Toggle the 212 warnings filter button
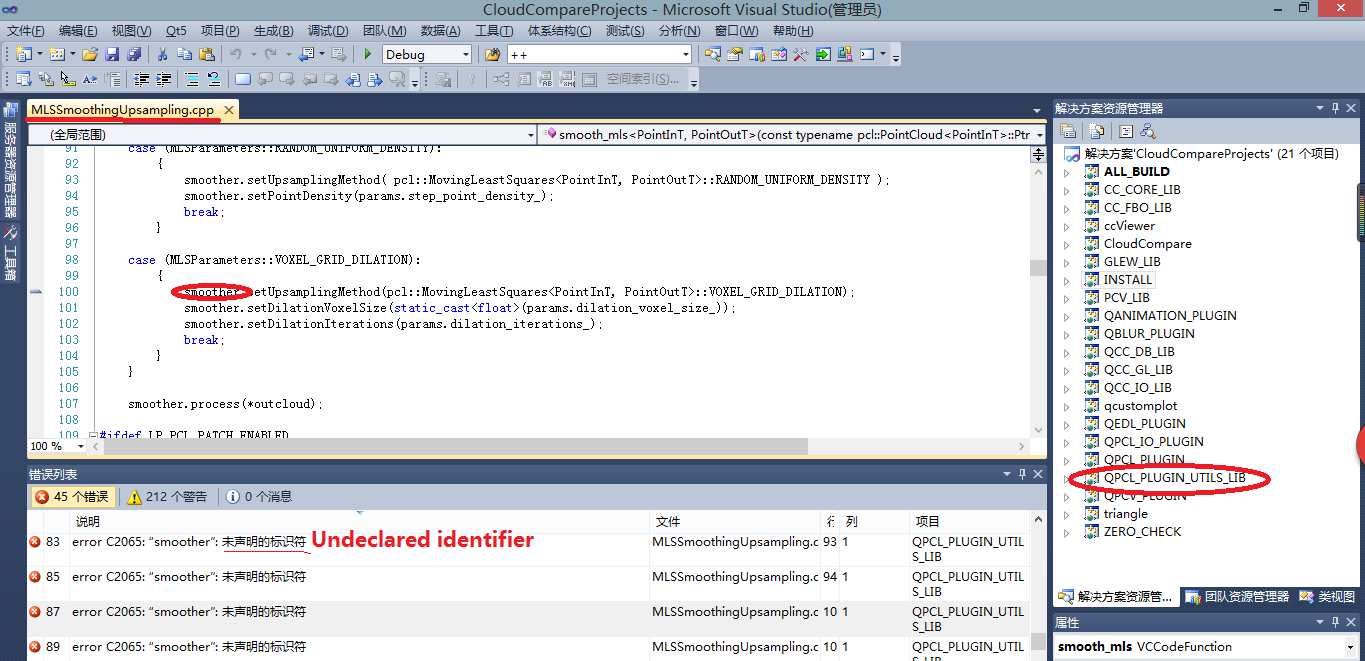Screen dimensions: 1365x661 pyautogui.click(x=167, y=496)
